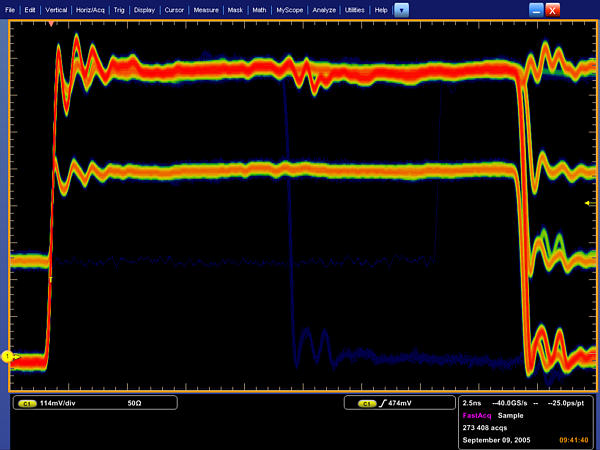The width and height of the screenshot is (600, 450).
Task: Click the trigger level arrow on right edge
Action: point(588,203)
